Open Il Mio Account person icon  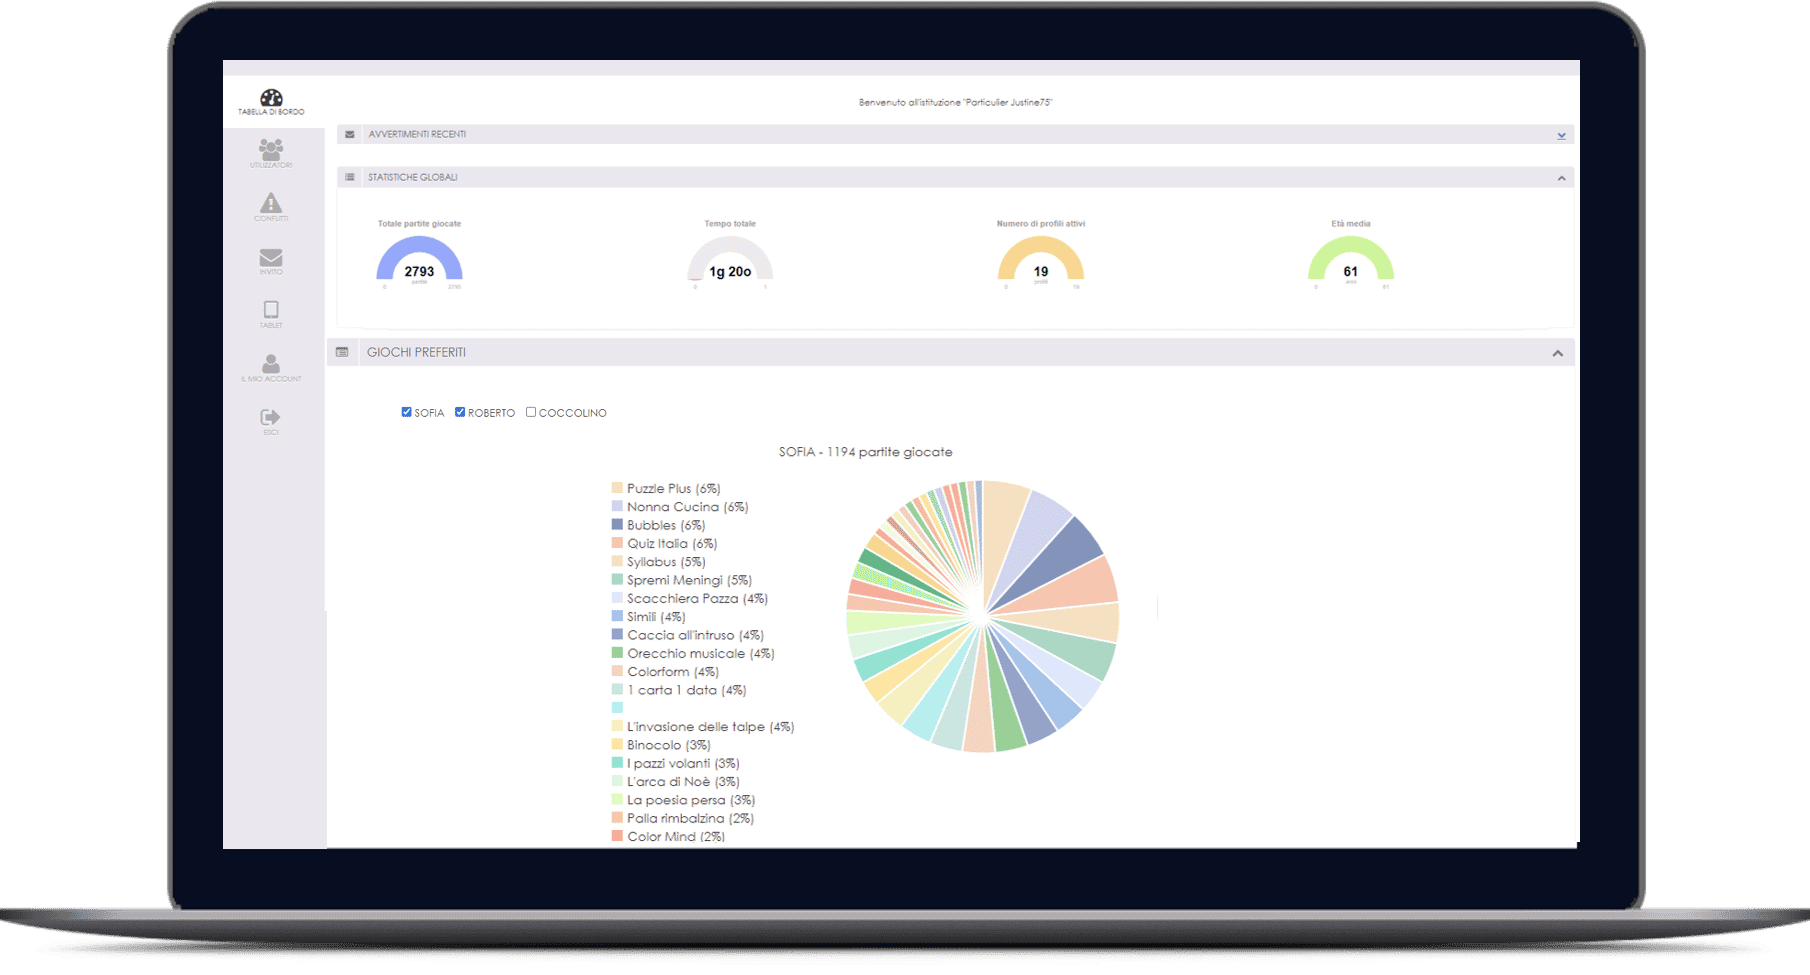pyautogui.click(x=271, y=363)
